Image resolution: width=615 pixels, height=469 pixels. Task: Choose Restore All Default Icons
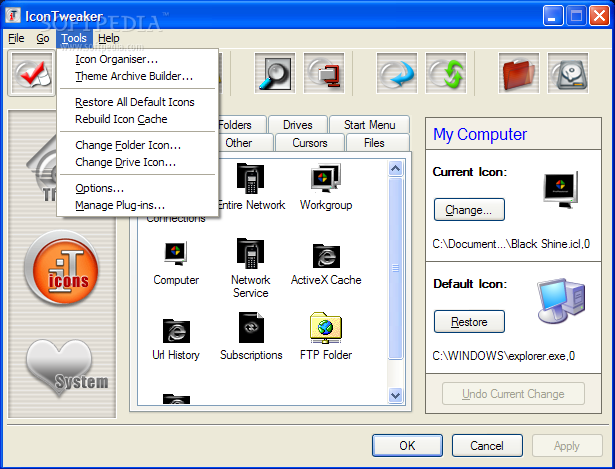(x=137, y=102)
